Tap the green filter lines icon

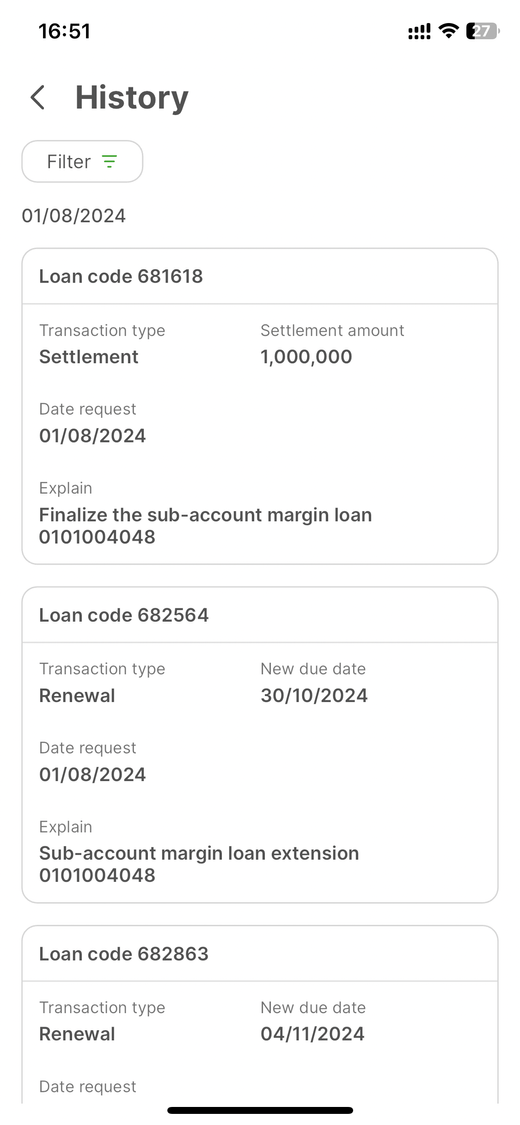tap(109, 161)
